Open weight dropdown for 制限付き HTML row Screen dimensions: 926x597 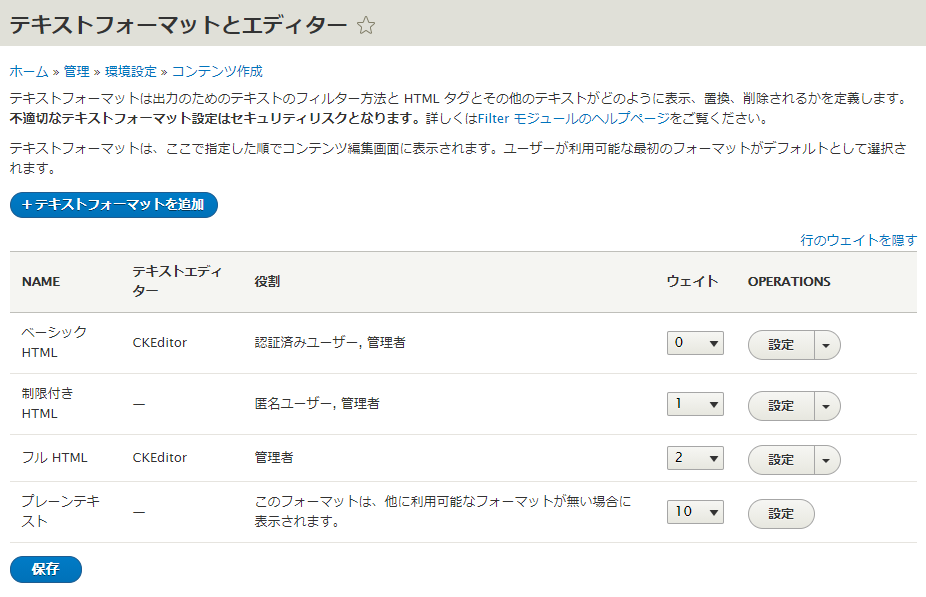(x=695, y=404)
